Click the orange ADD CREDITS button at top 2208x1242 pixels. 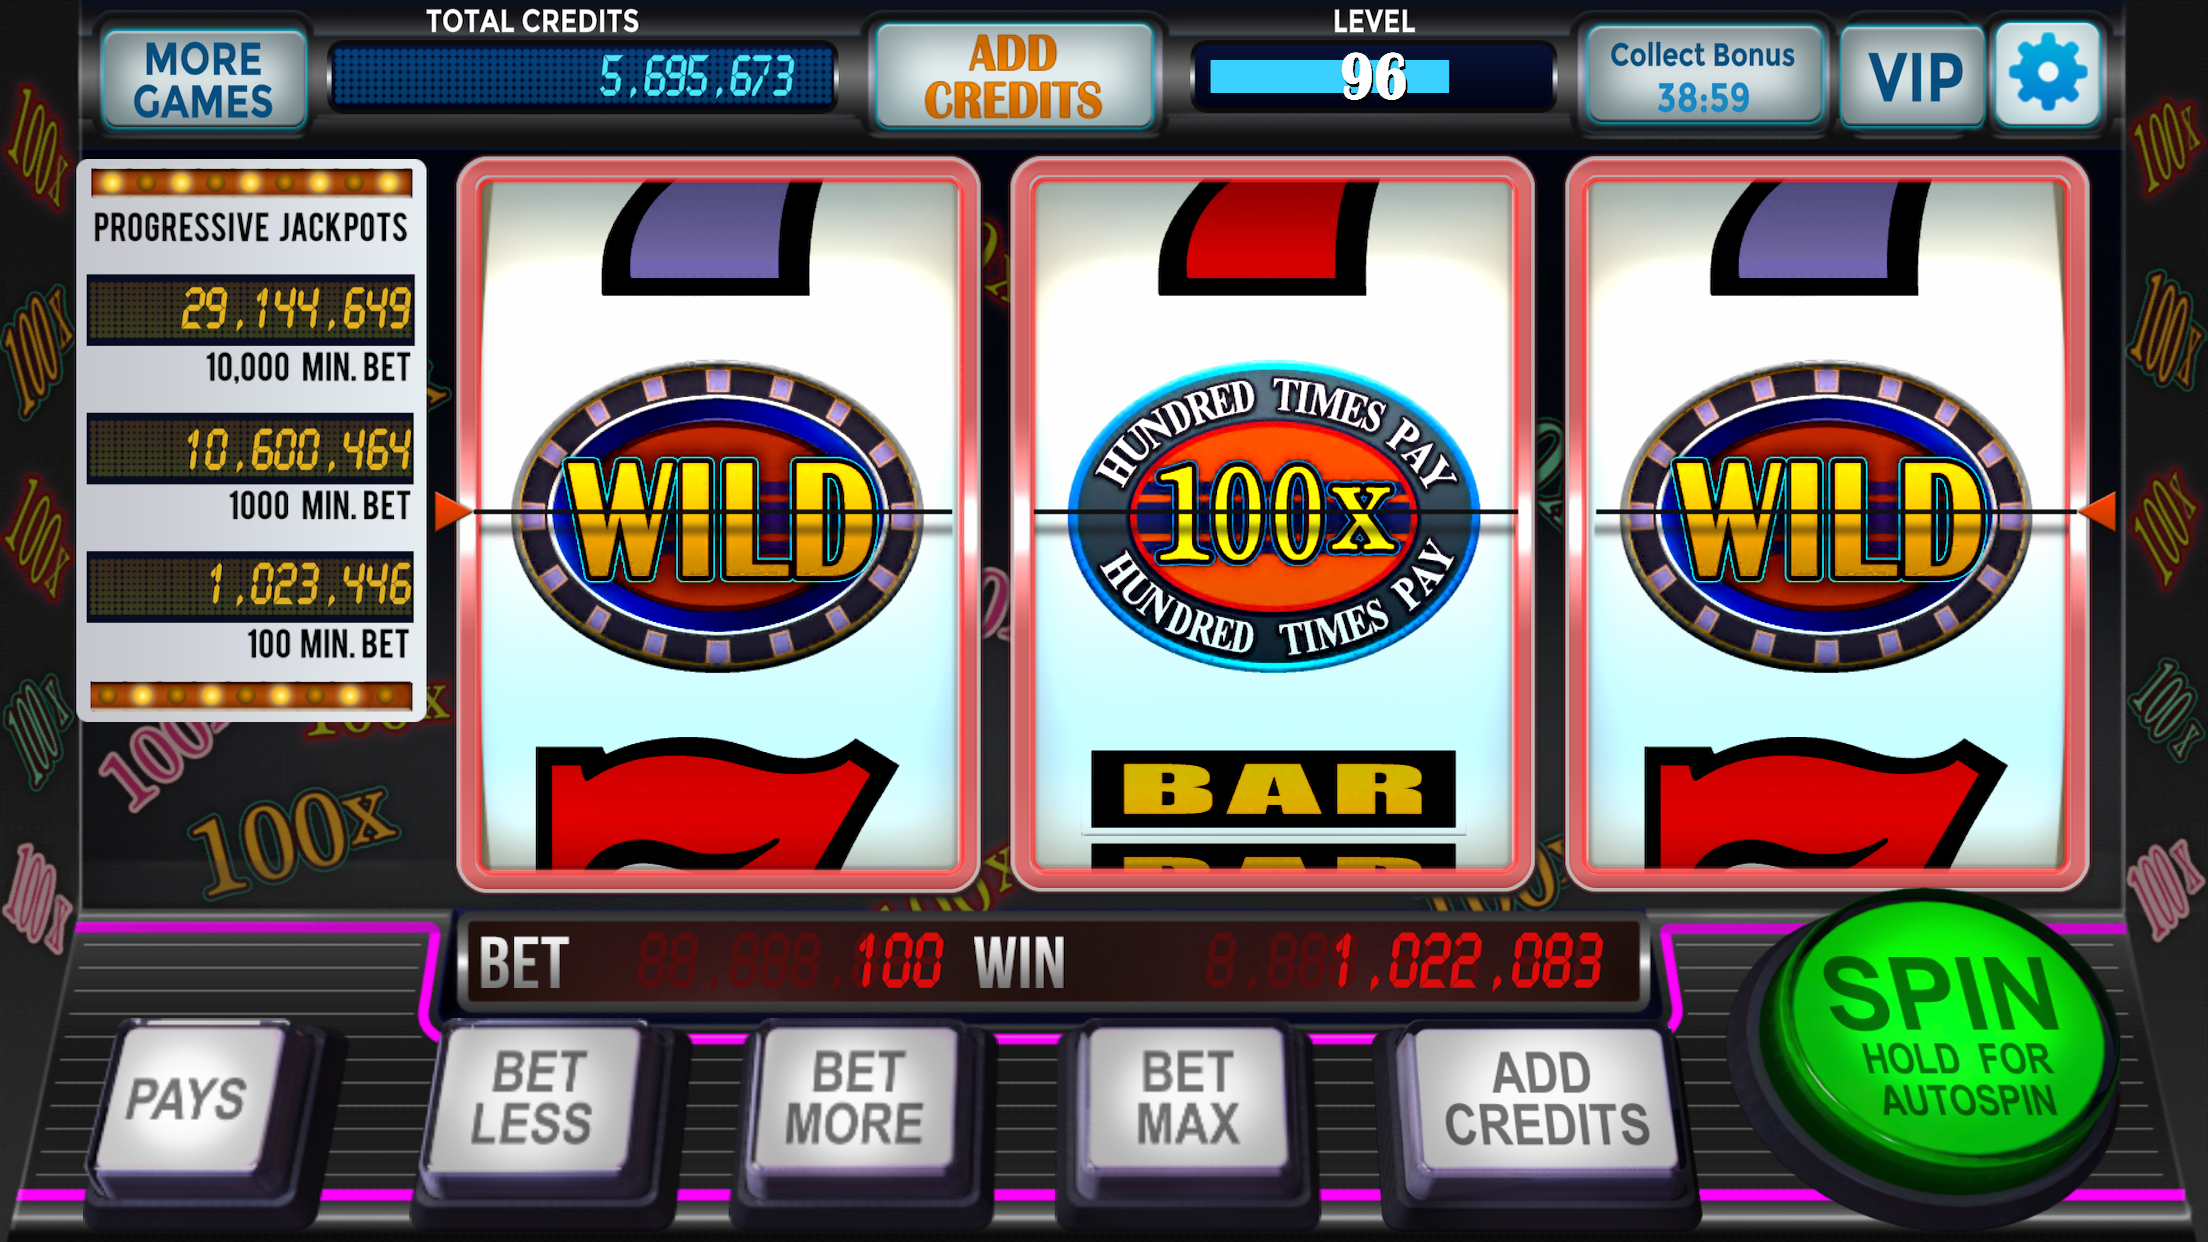[1014, 77]
